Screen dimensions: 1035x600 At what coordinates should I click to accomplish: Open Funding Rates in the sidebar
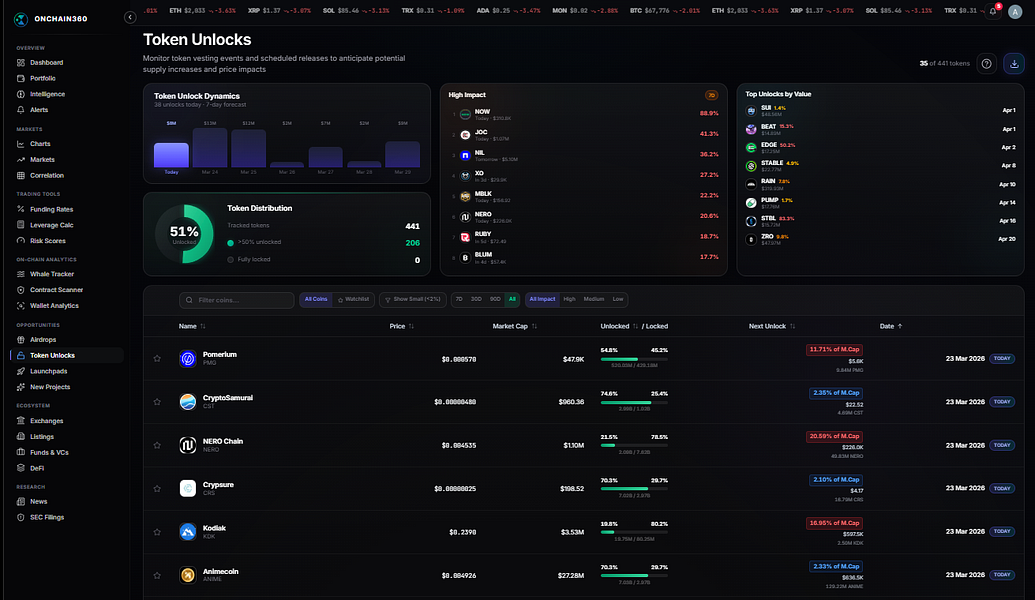point(67,209)
